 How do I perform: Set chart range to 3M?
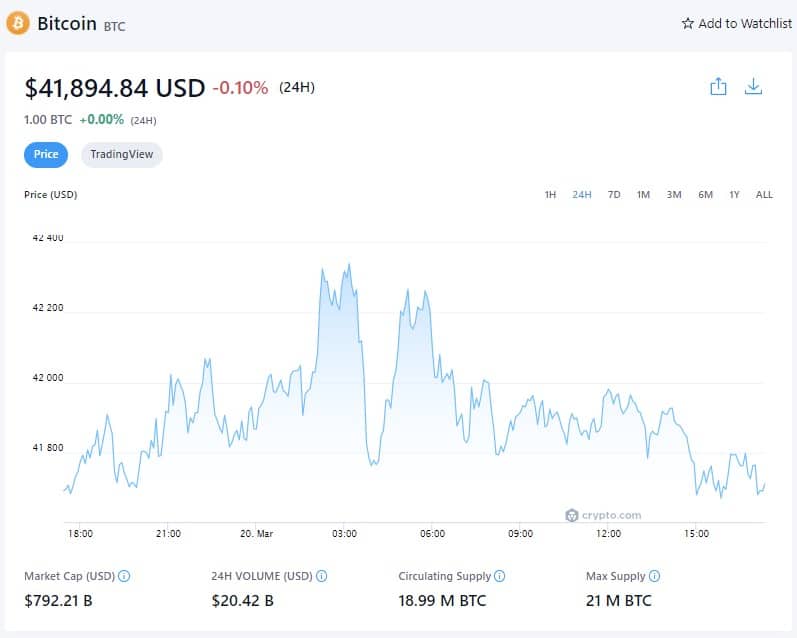pos(674,195)
